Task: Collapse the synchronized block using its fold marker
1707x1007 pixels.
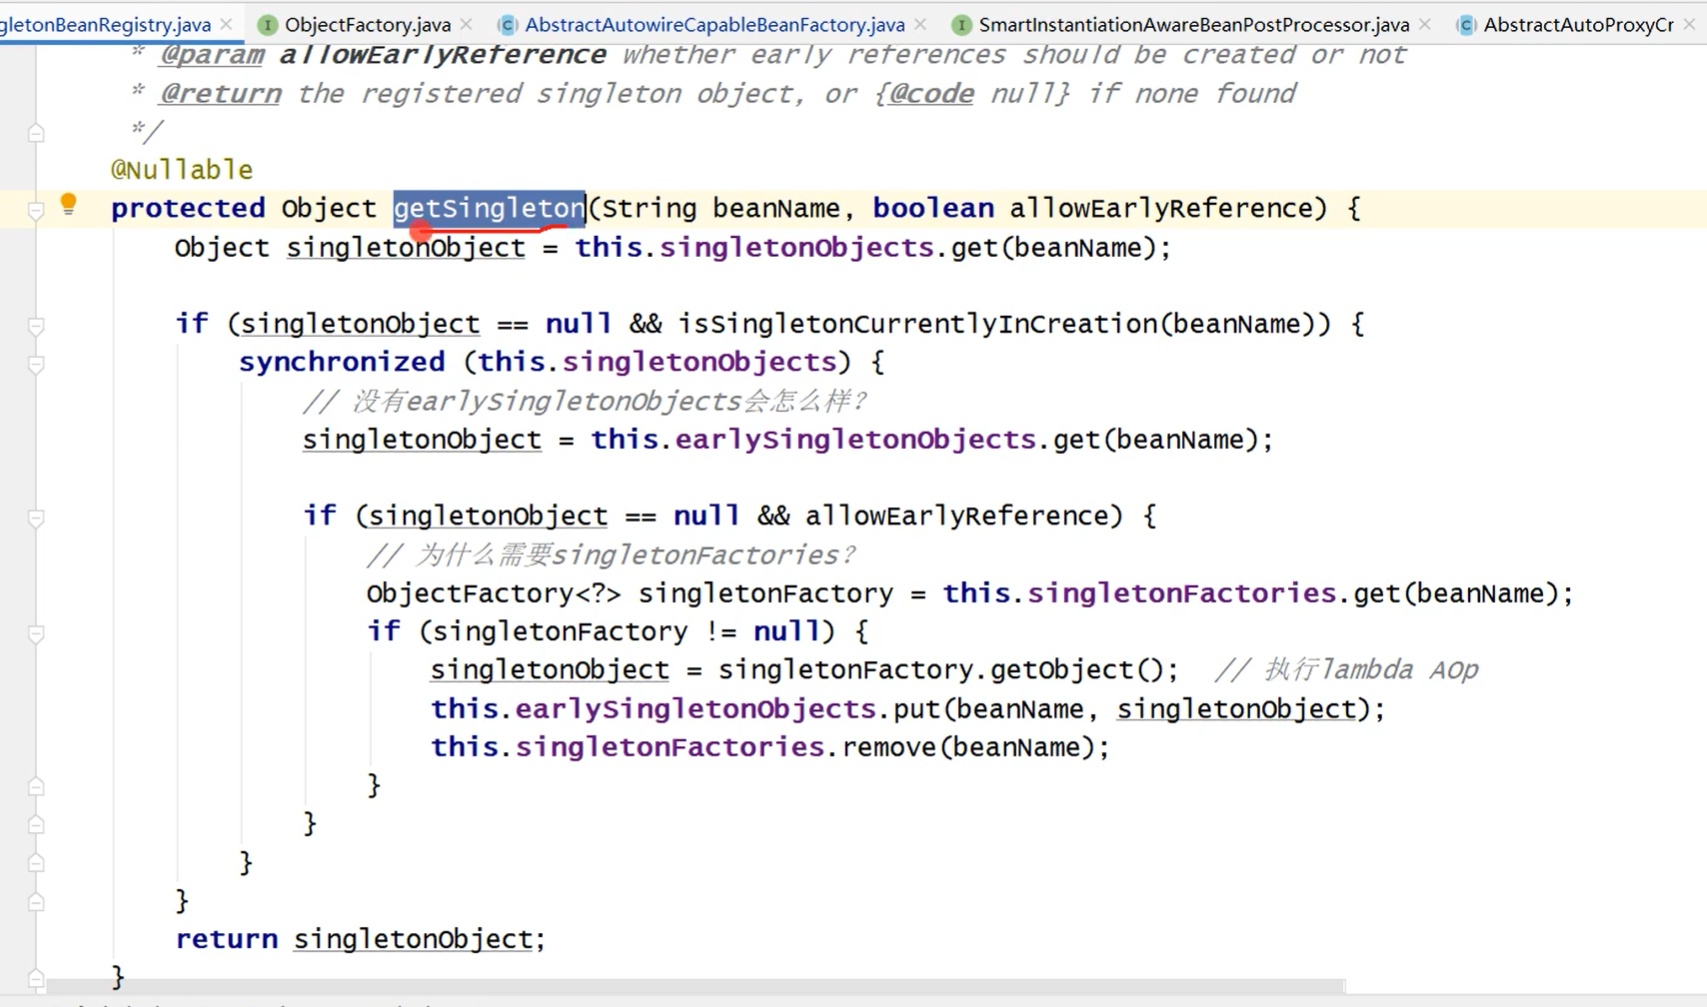Action: click(x=35, y=364)
